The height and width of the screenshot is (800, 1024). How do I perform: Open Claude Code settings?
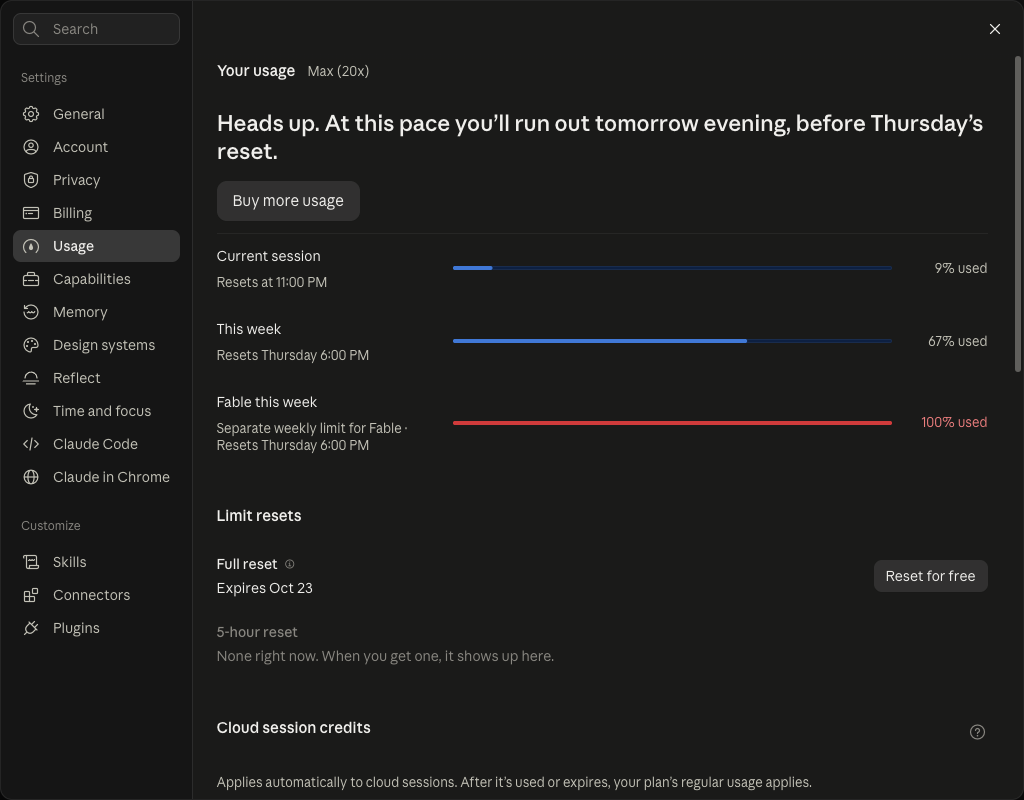pos(96,444)
